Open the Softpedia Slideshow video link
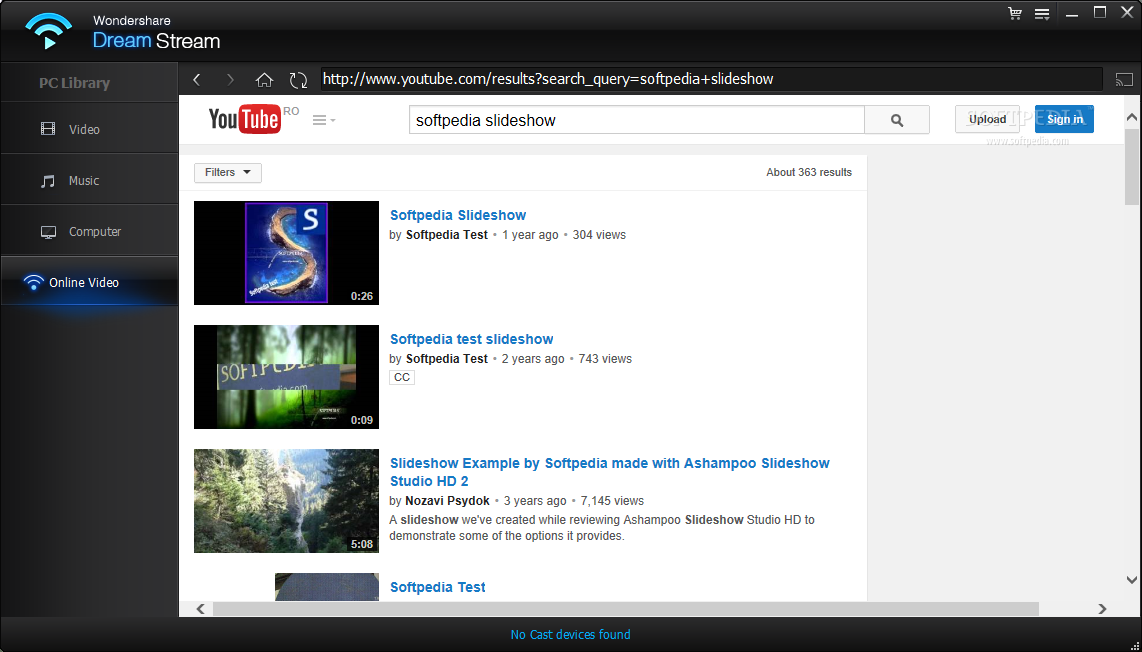1142x652 pixels. click(x=457, y=215)
